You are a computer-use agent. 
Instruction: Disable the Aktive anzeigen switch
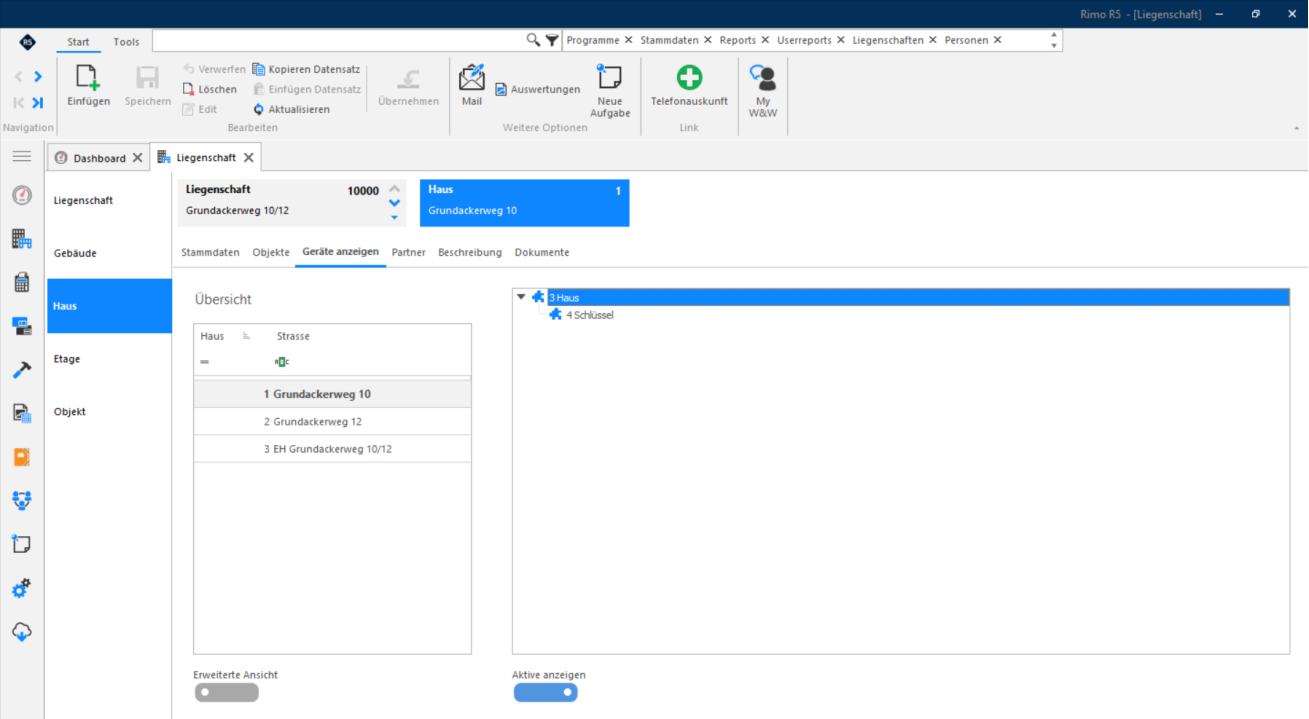tap(545, 692)
